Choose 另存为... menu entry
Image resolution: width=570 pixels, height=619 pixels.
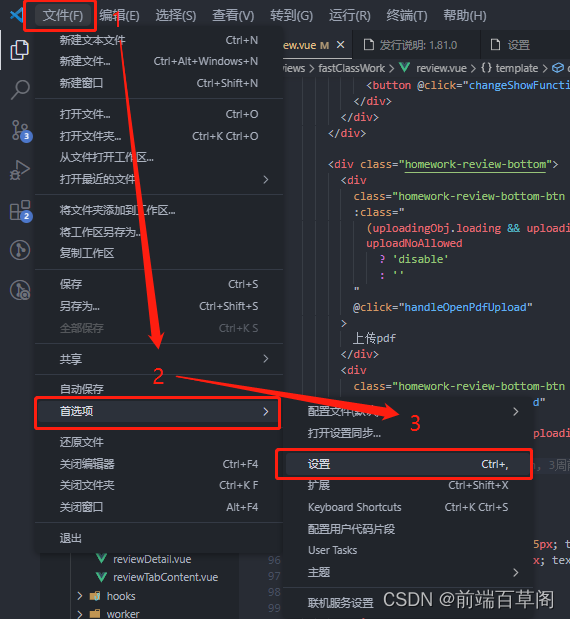(159, 306)
